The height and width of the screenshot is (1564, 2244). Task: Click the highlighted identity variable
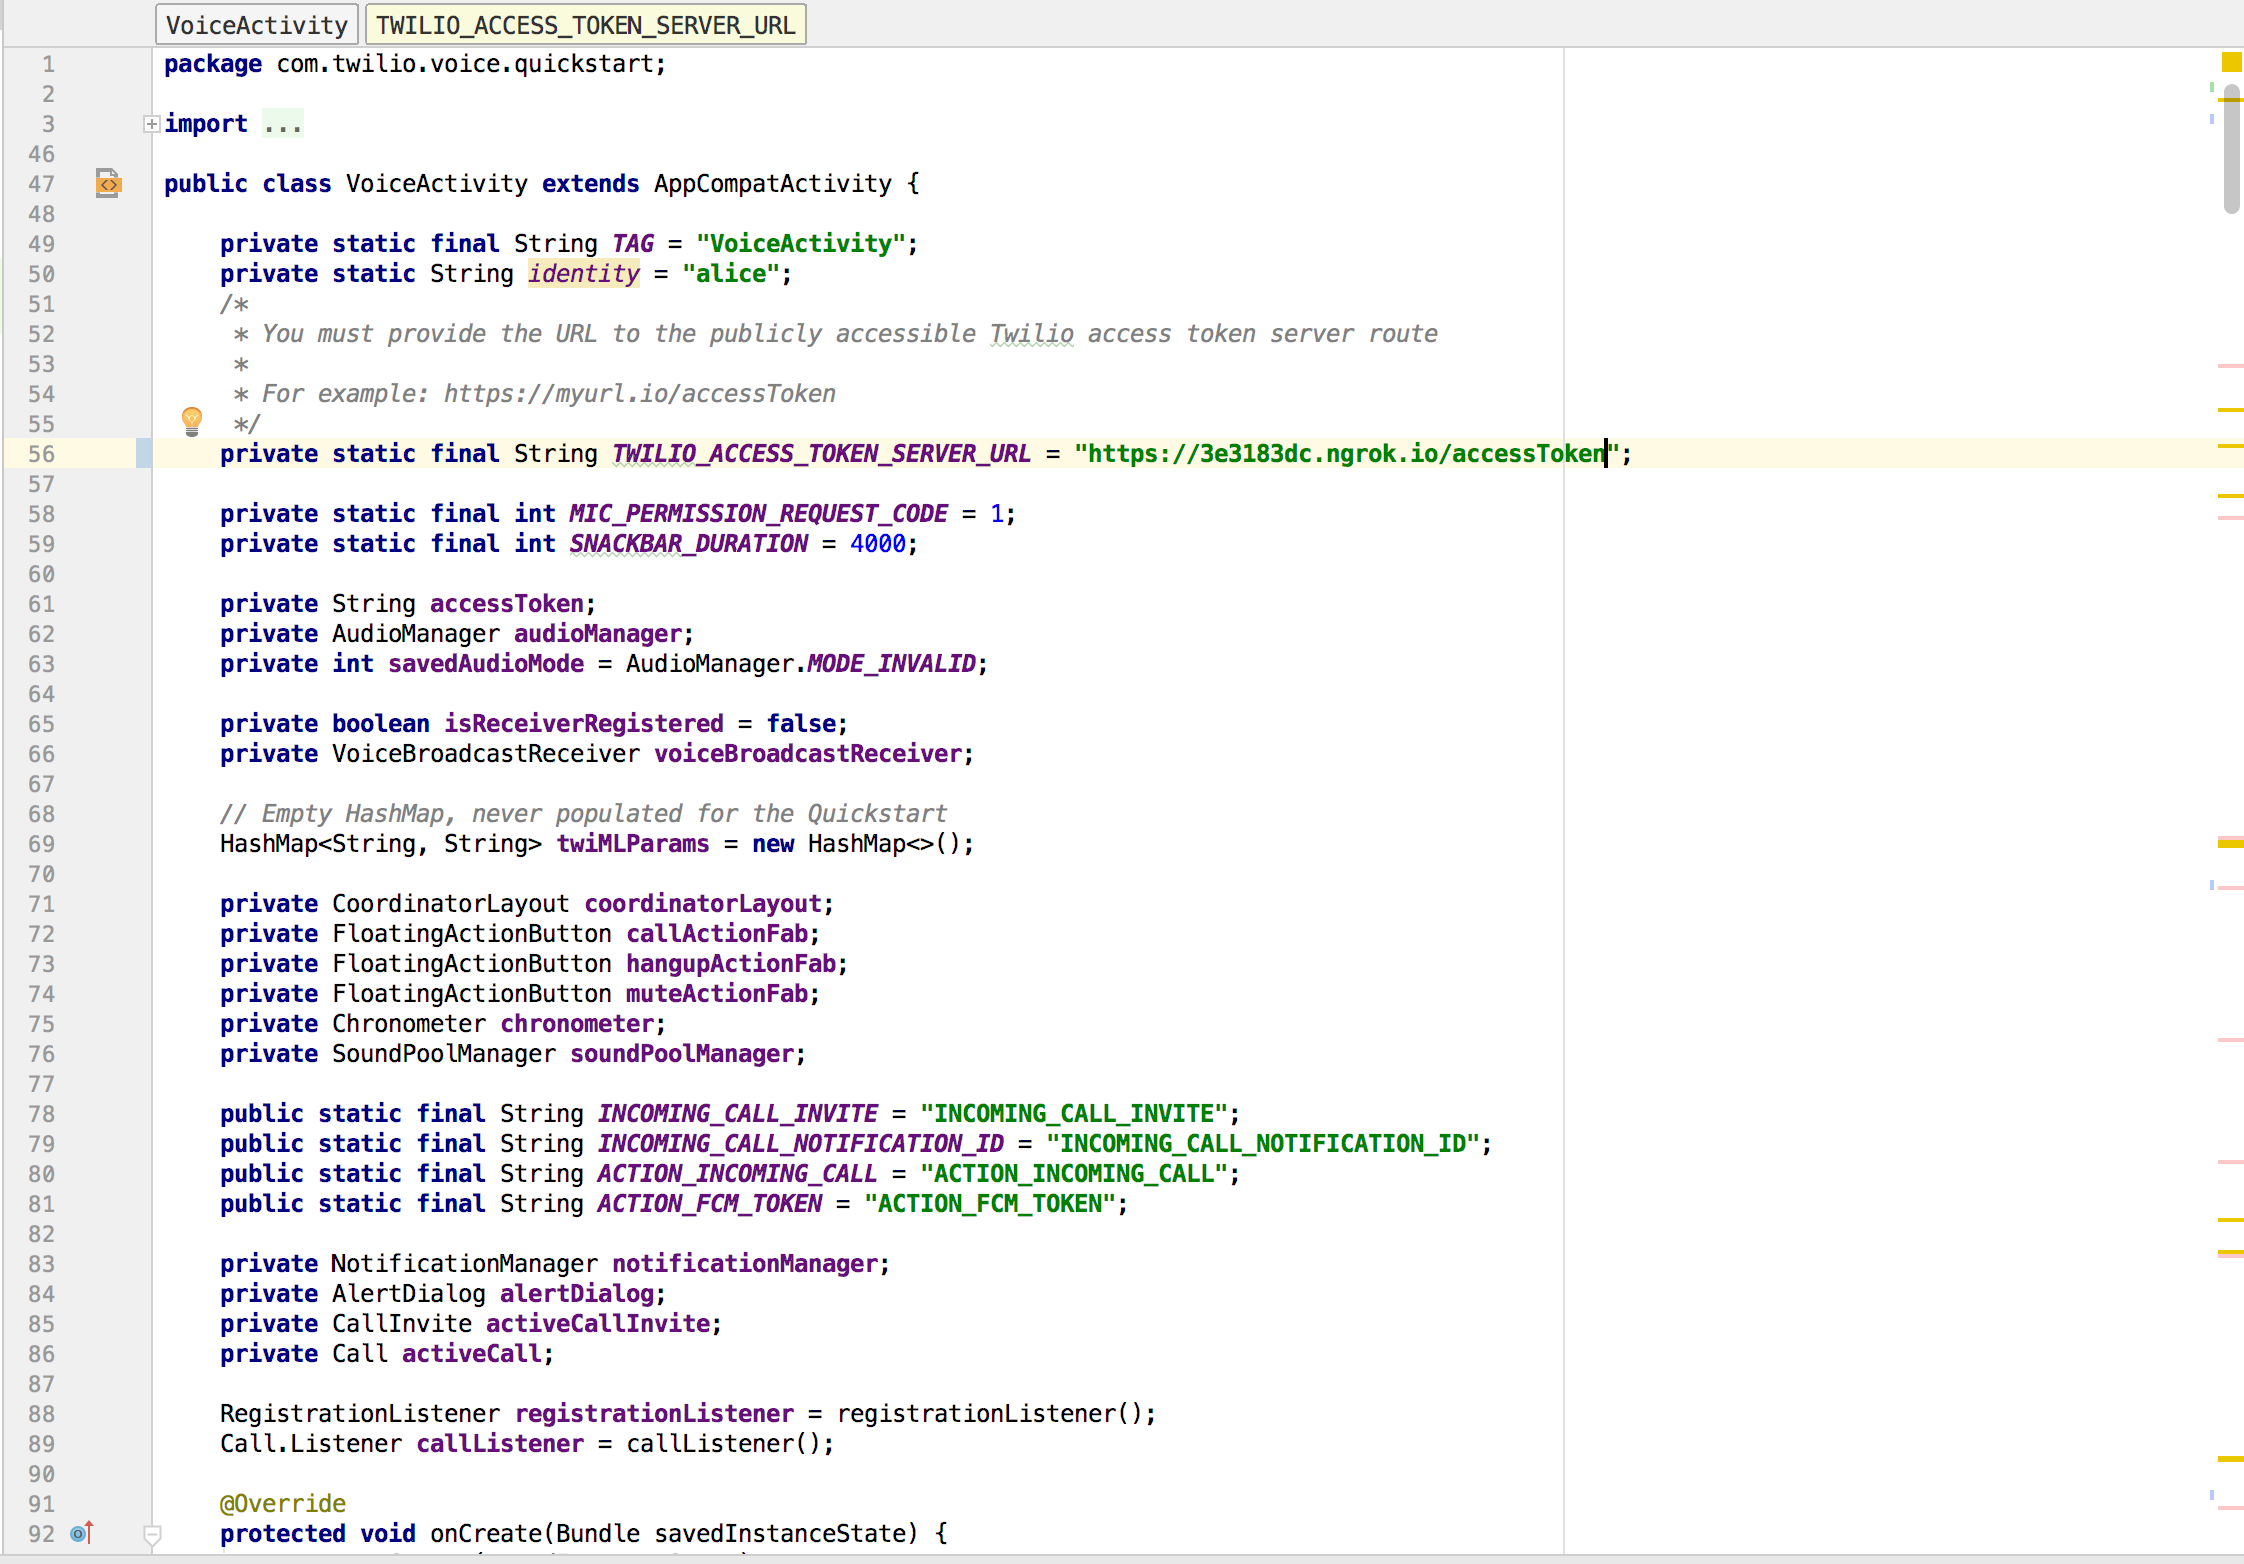point(583,273)
